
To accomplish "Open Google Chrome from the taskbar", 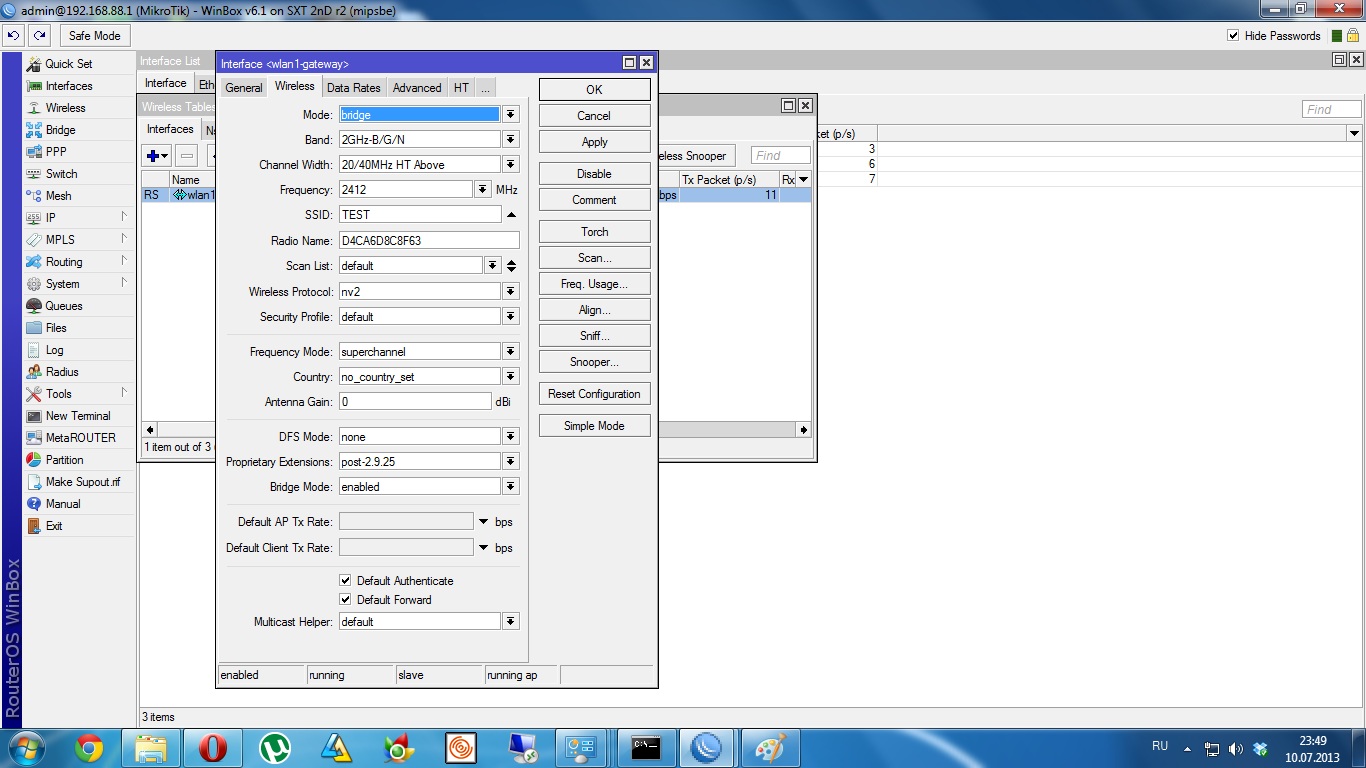I will 88,748.
